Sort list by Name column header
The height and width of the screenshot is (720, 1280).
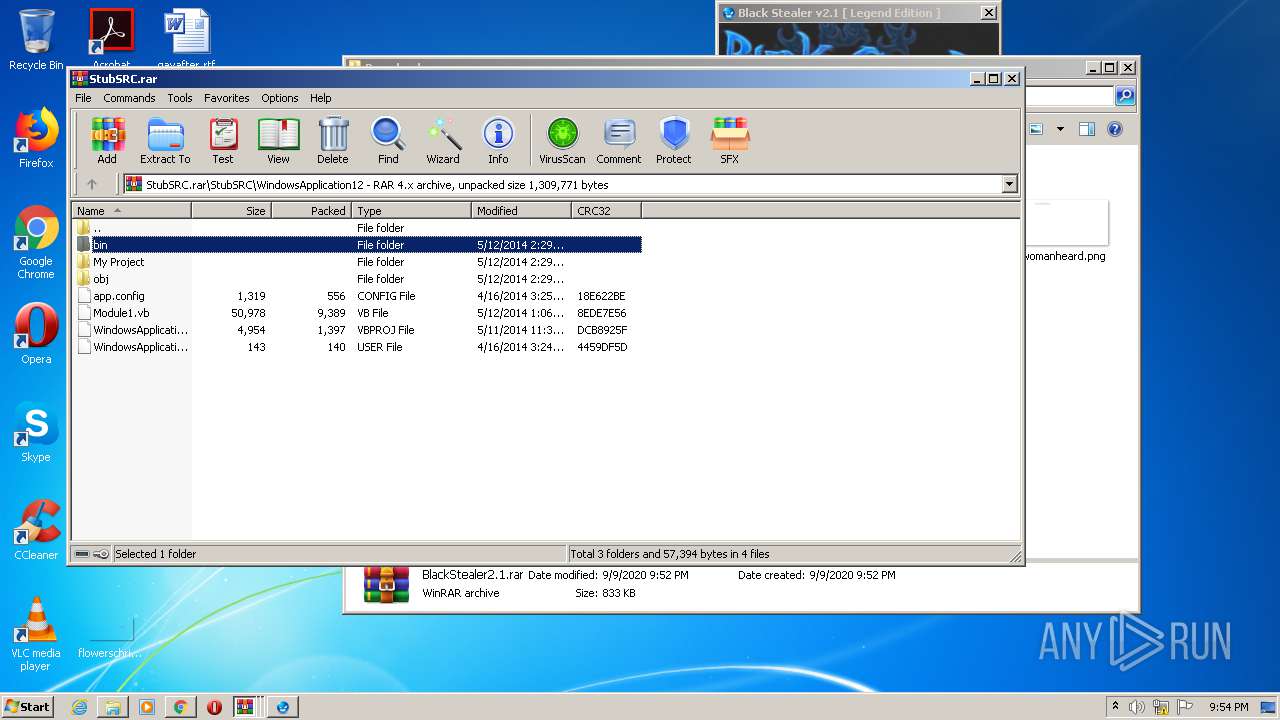pos(131,211)
